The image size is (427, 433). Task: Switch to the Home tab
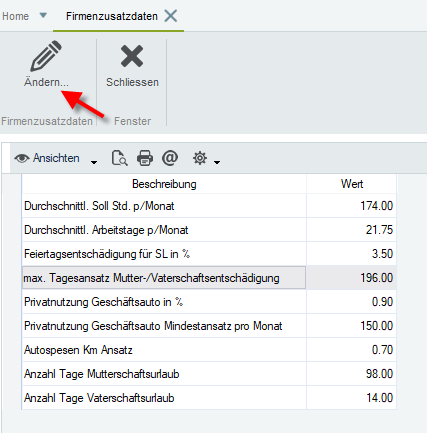15,16
